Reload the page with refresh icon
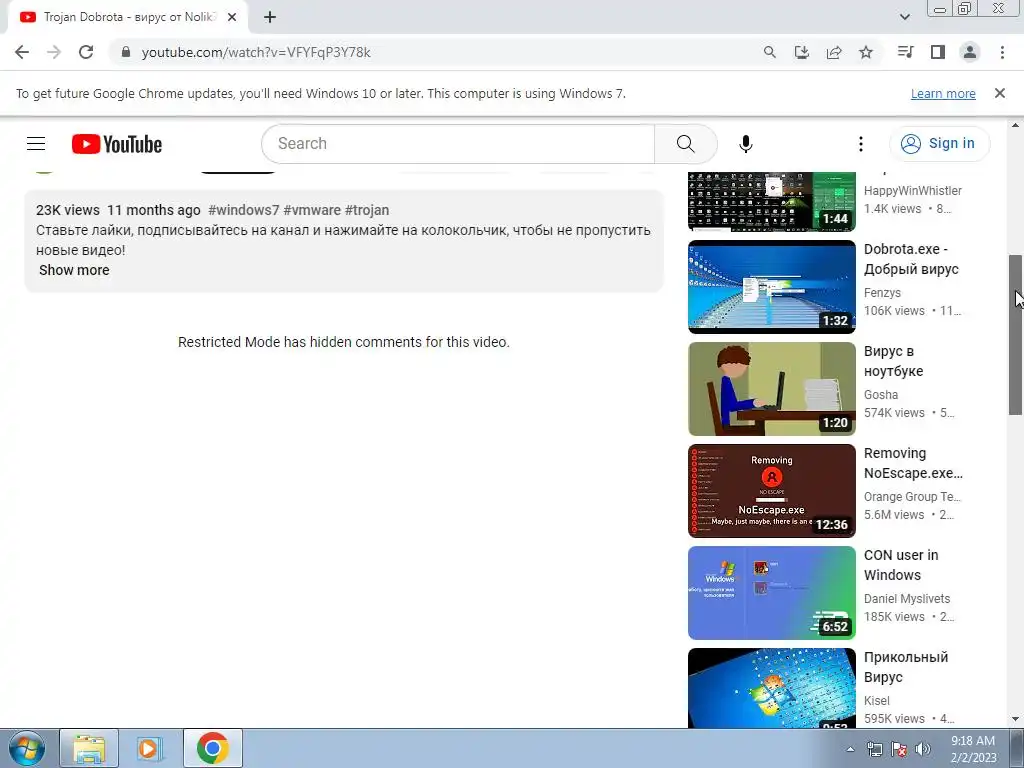The height and width of the screenshot is (768, 1024). 86,52
